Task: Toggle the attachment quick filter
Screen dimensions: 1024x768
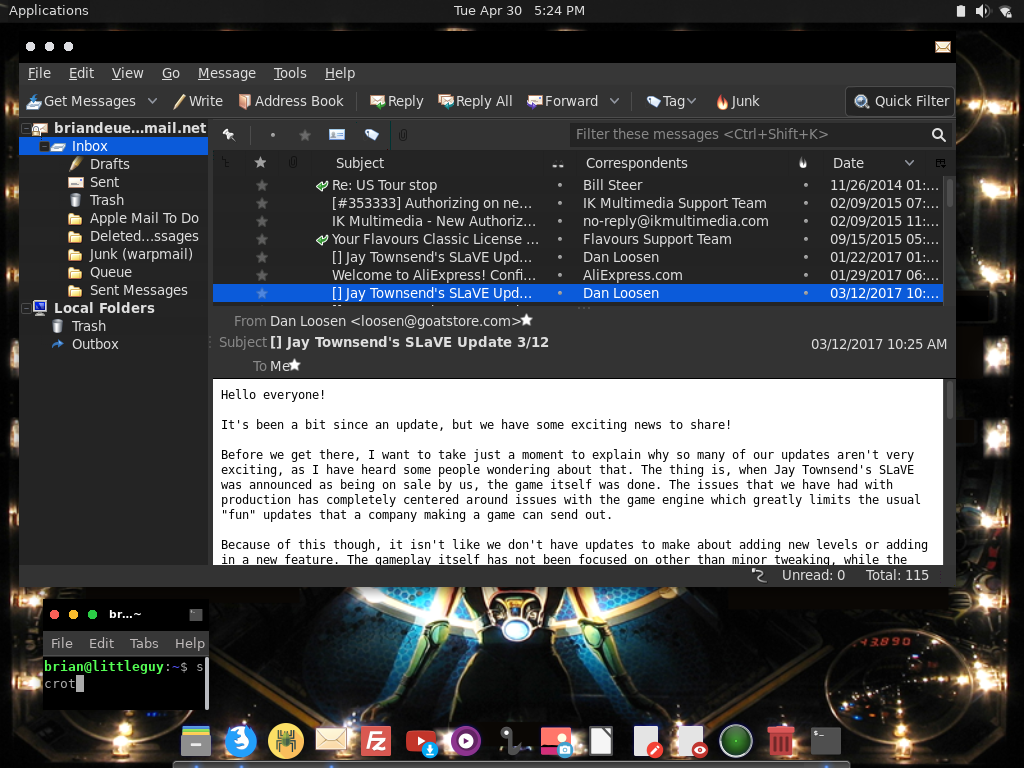Action: pyautogui.click(x=403, y=135)
